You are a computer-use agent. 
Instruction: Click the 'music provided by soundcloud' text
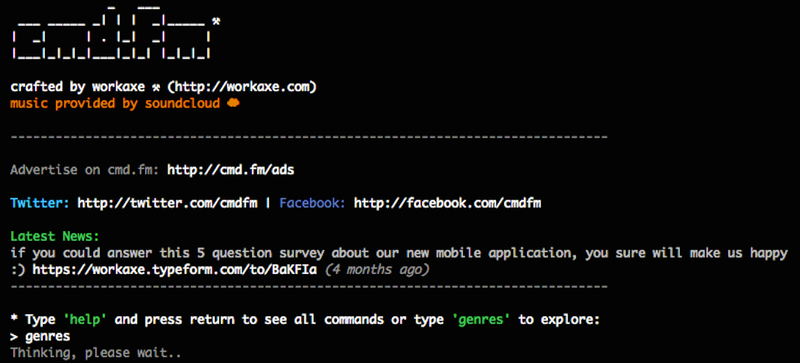tap(115, 104)
